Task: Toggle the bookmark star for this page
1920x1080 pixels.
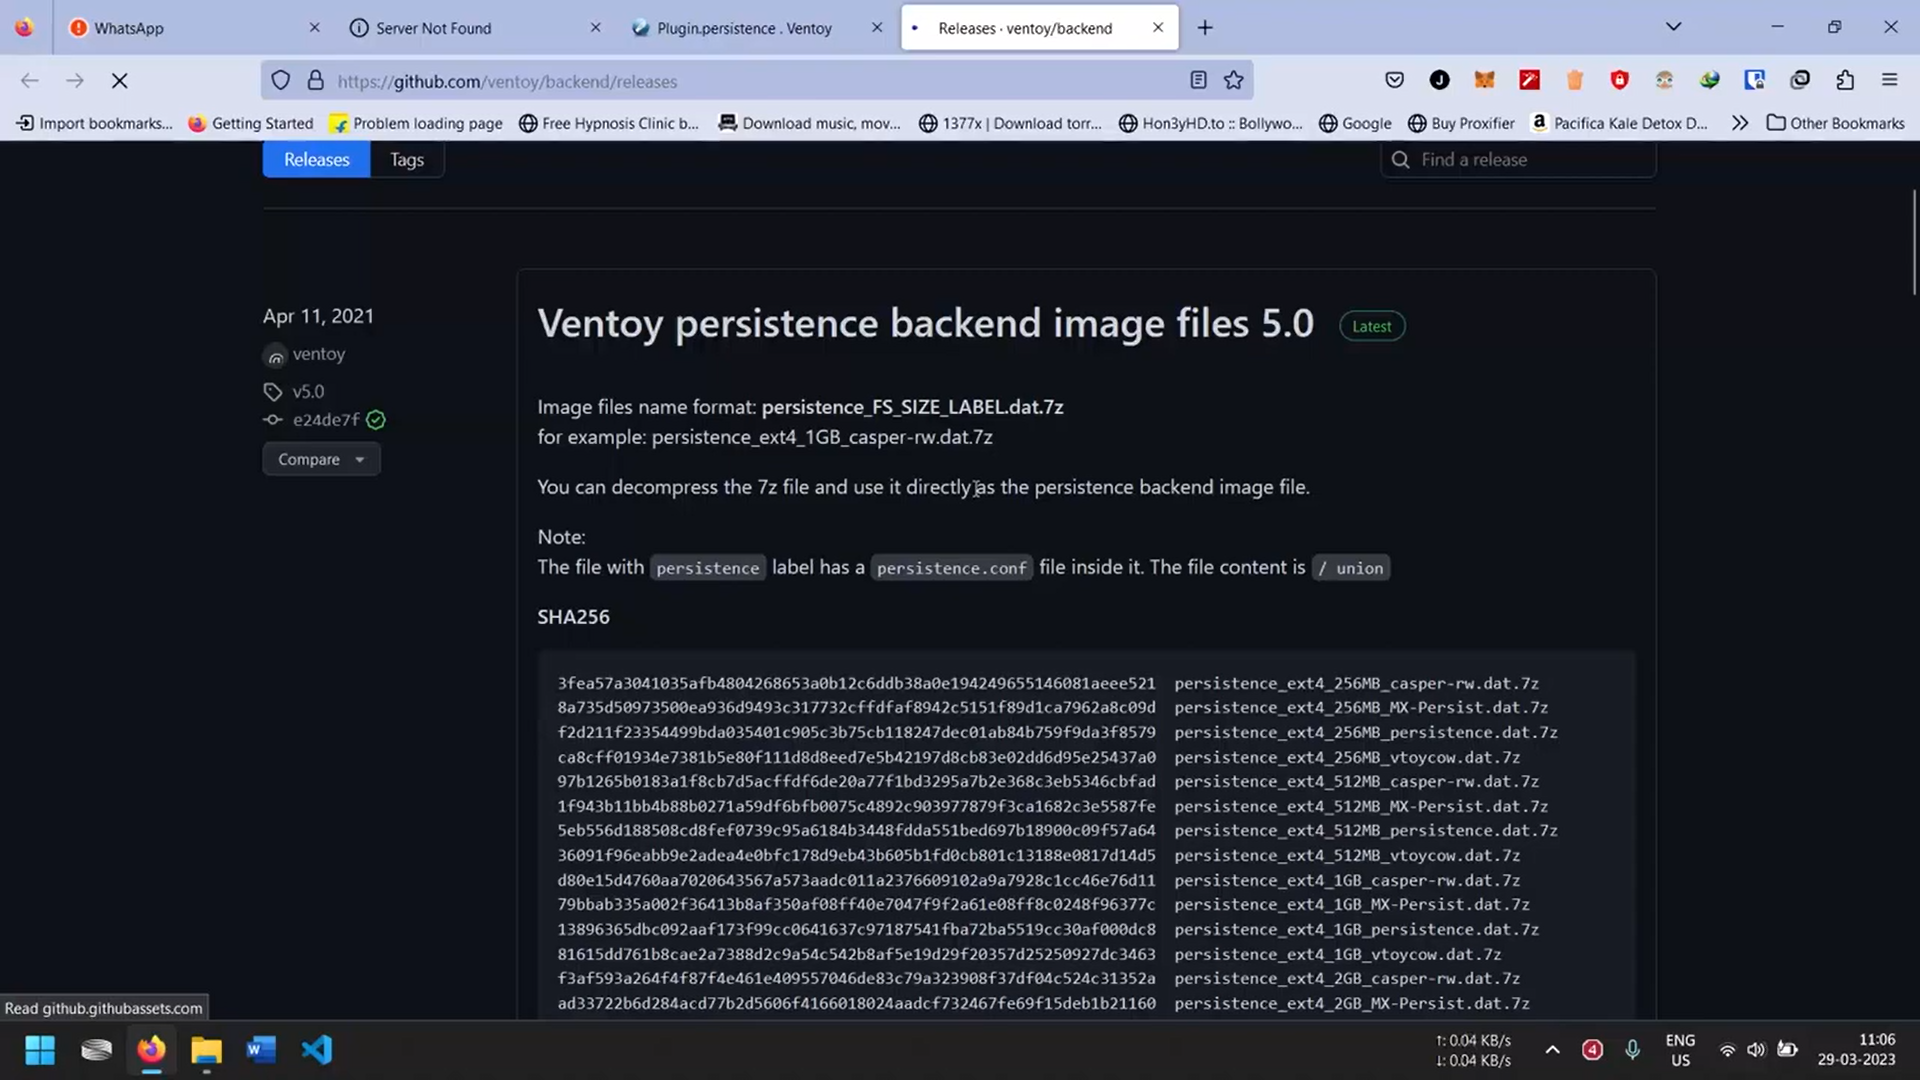Action: [x=1234, y=80]
